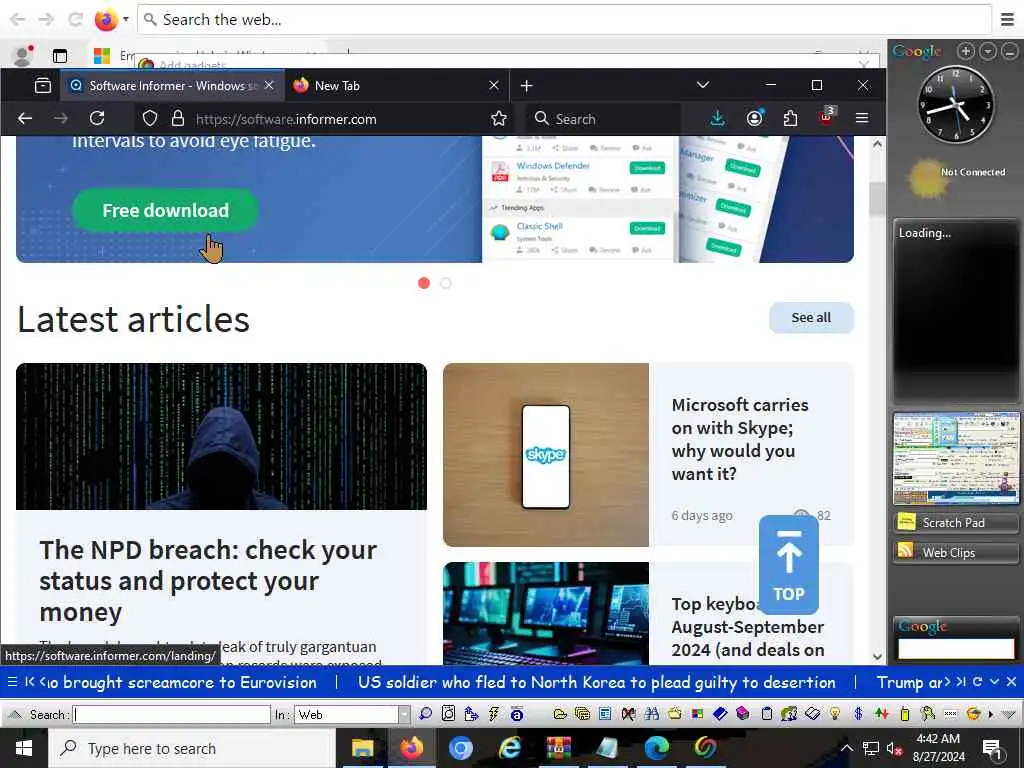Click the Skype phone article thumbnail
Screen dimensions: 1024x768
(x=546, y=455)
